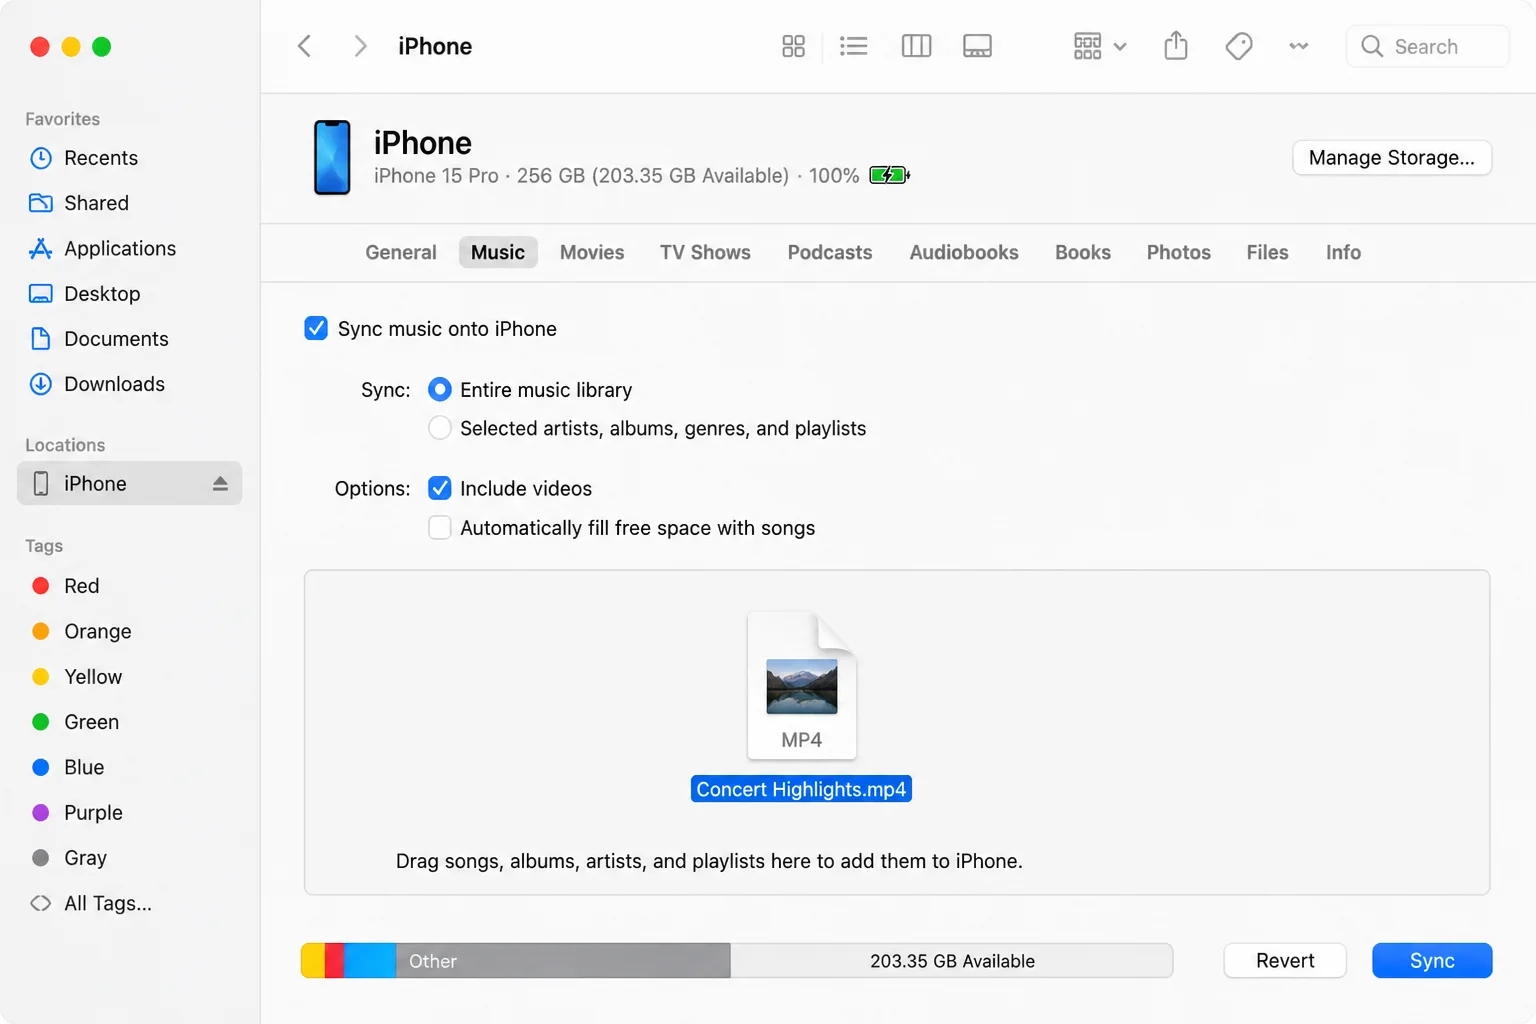The height and width of the screenshot is (1024, 1536).
Task: Switch to the Files tab
Action: 1267,252
